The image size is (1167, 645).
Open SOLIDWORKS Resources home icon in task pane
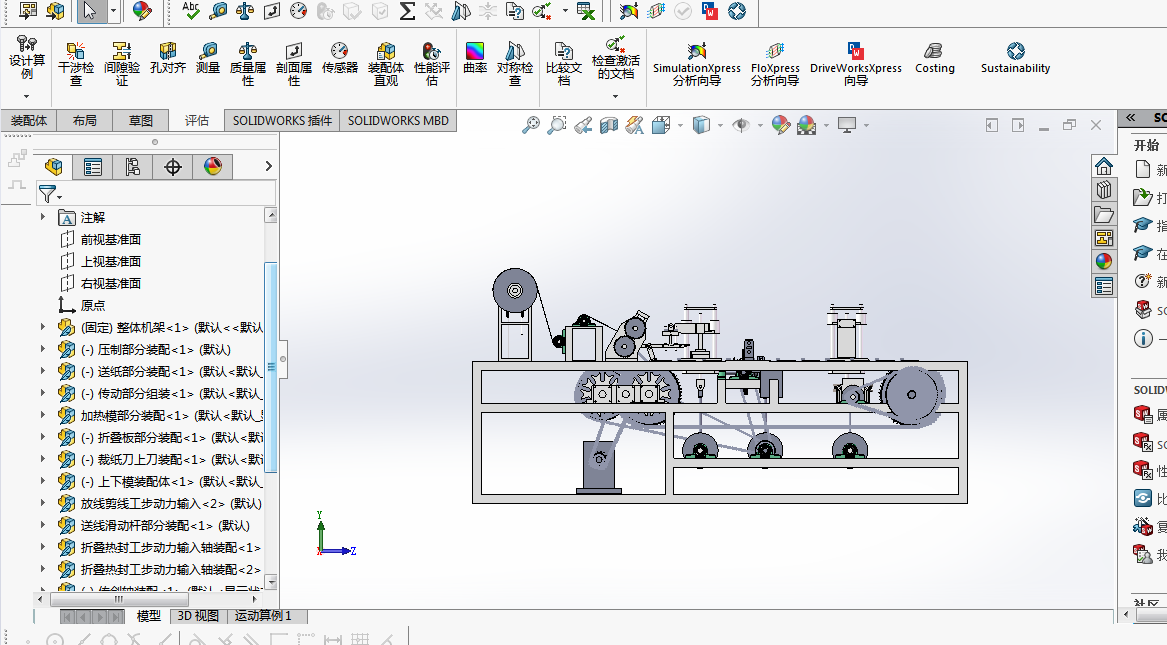pyautogui.click(x=1104, y=166)
